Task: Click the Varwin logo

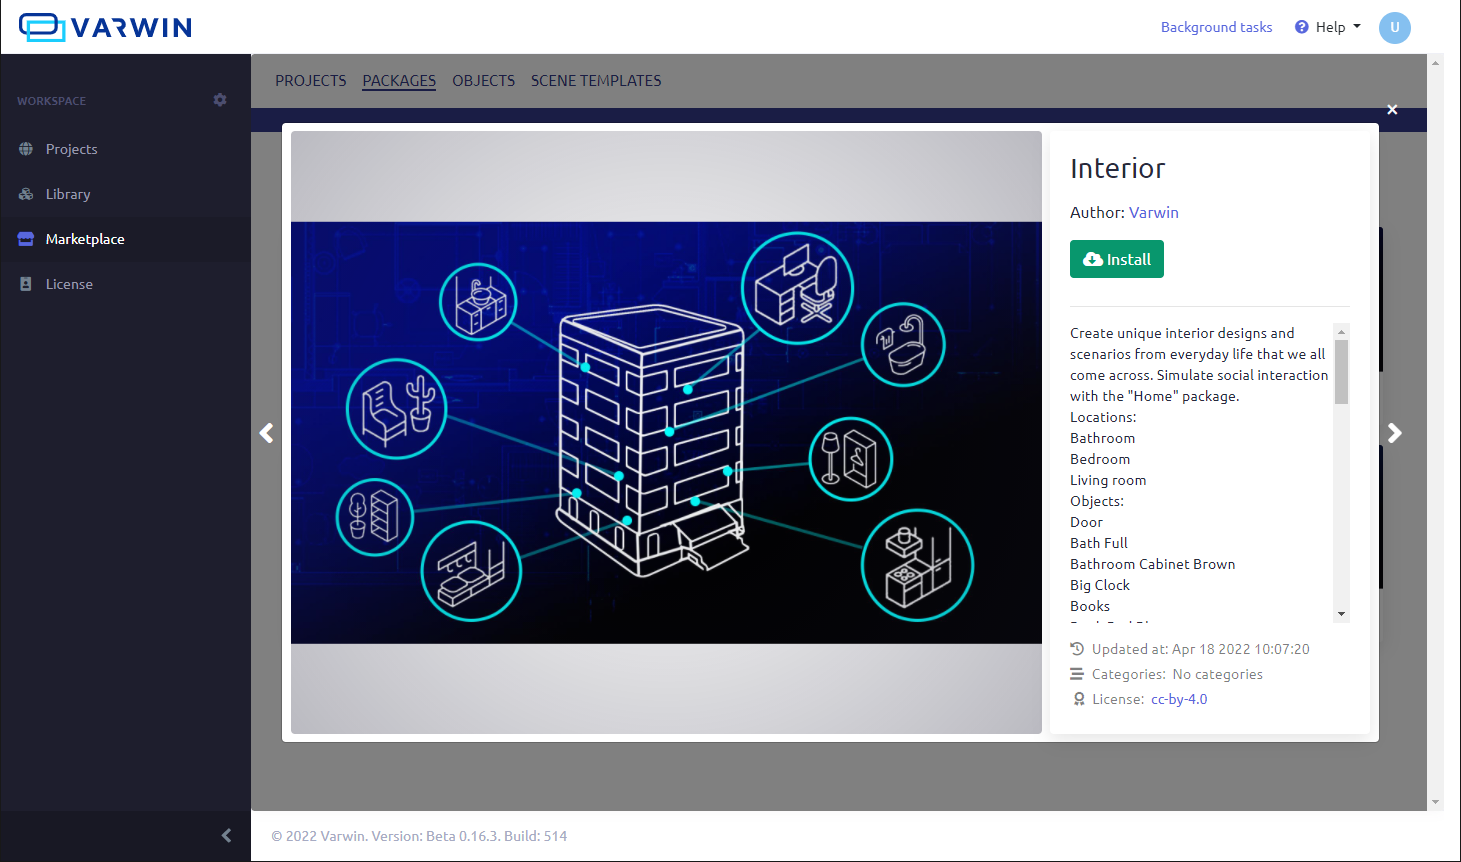Action: (x=105, y=27)
